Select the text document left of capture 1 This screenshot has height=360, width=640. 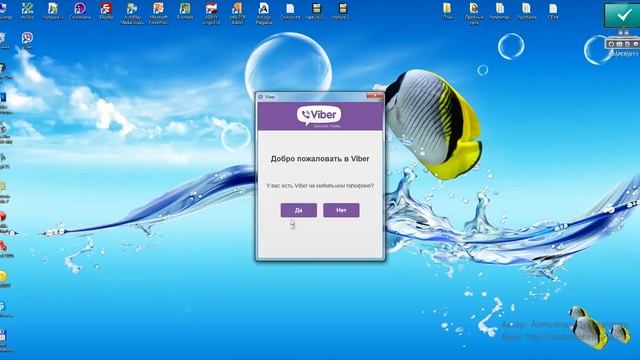point(290,11)
